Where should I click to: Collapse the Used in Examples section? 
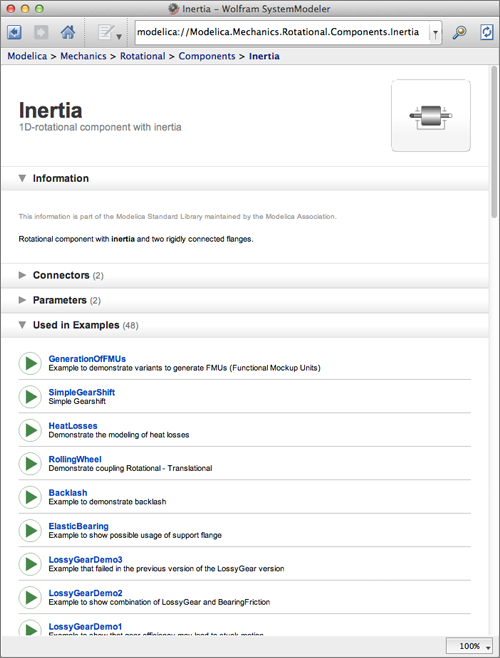click(x=22, y=325)
